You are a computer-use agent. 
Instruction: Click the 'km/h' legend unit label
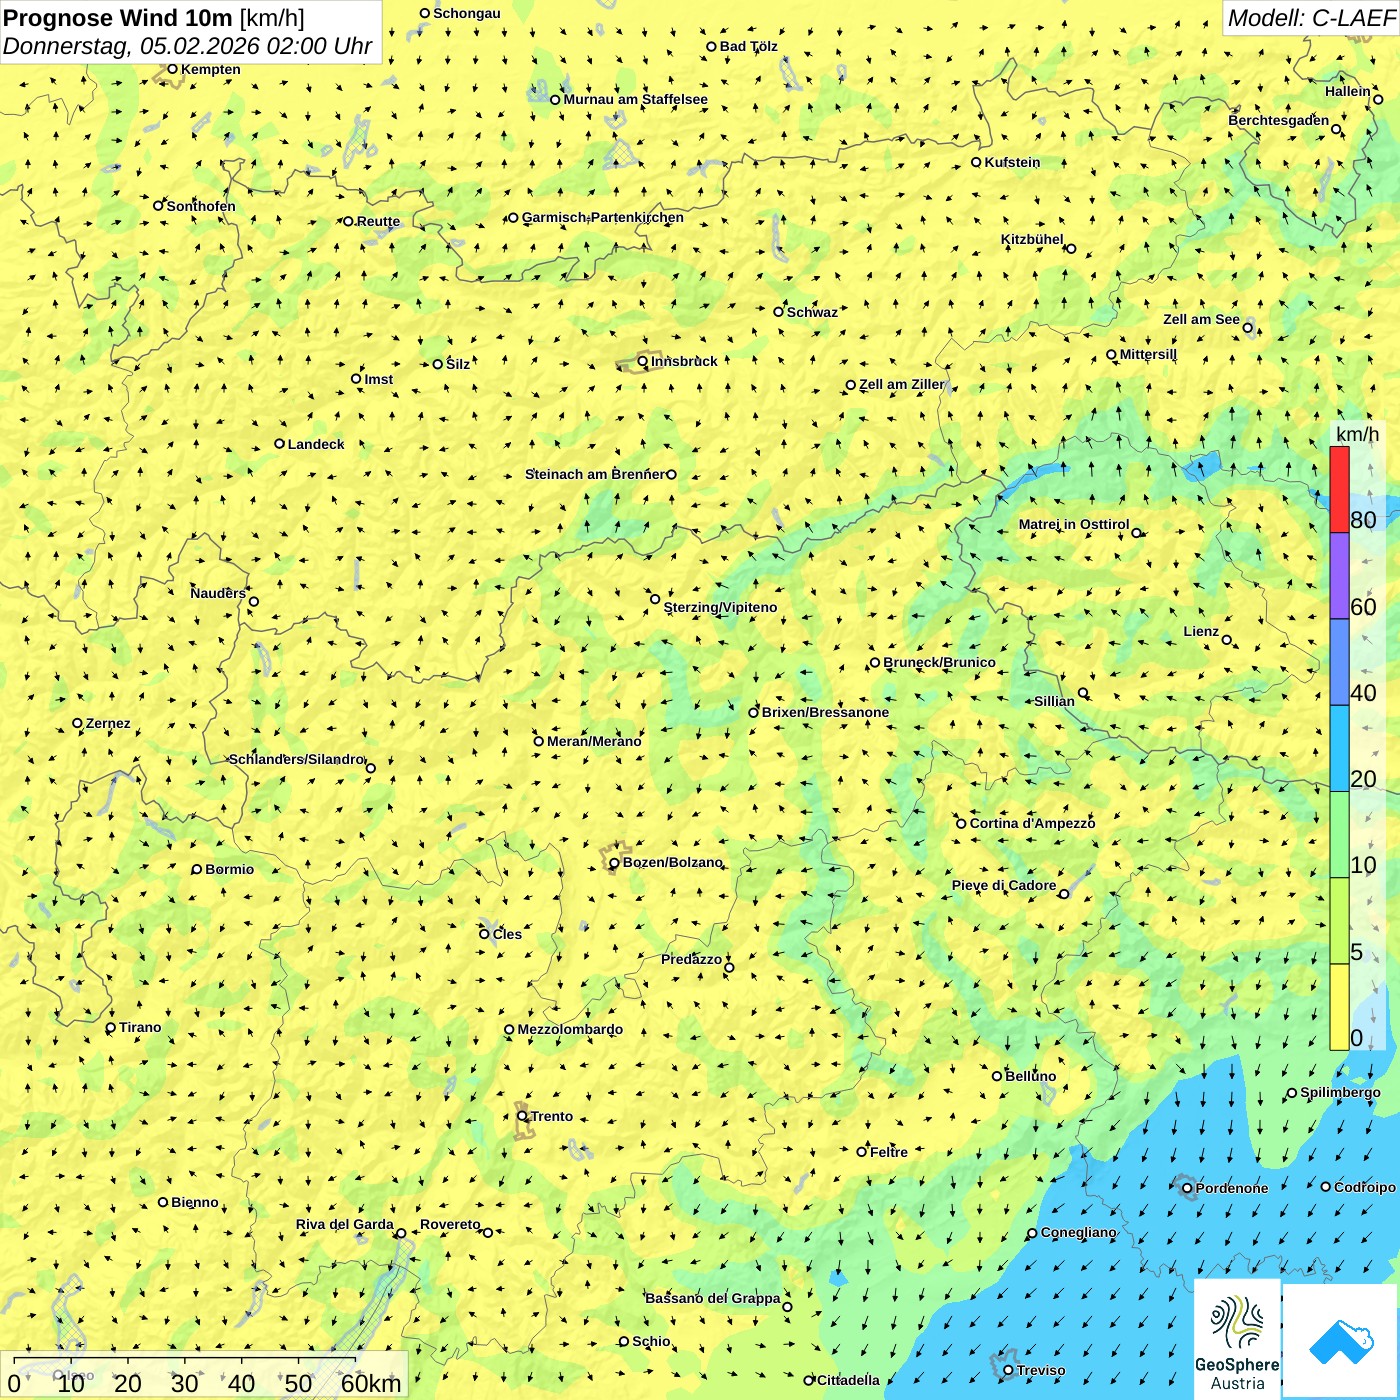(x=1357, y=434)
